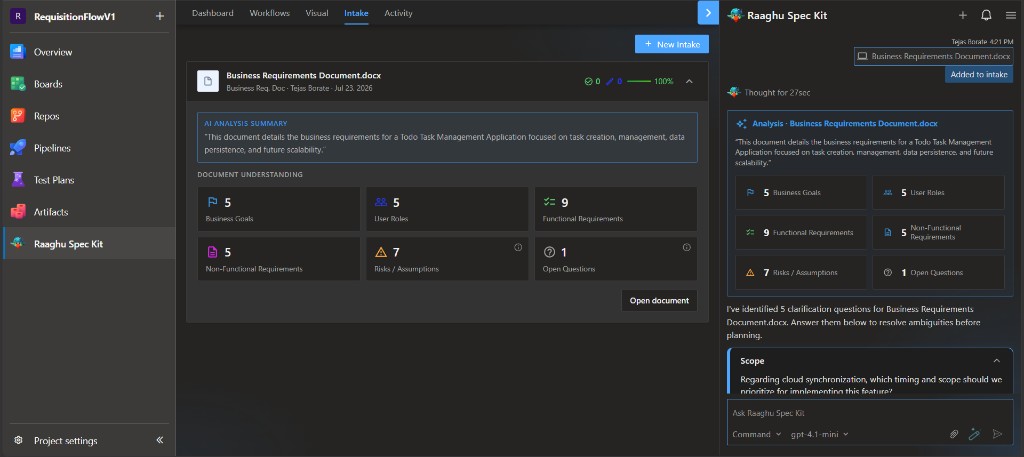Collapse the chat panel with blue arrow button
The height and width of the screenshot is (457, 1024).
tap(708, 12)
